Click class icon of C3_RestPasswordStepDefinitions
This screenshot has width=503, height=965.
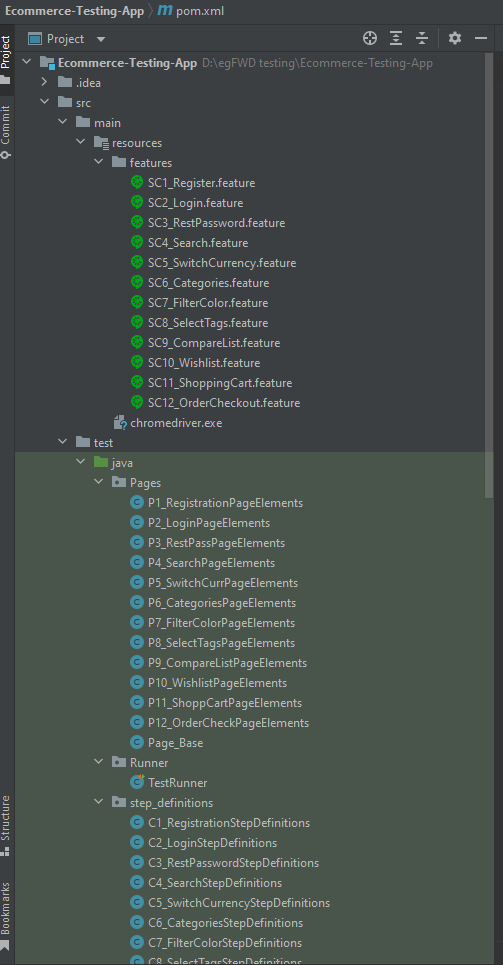click(137, 863)
